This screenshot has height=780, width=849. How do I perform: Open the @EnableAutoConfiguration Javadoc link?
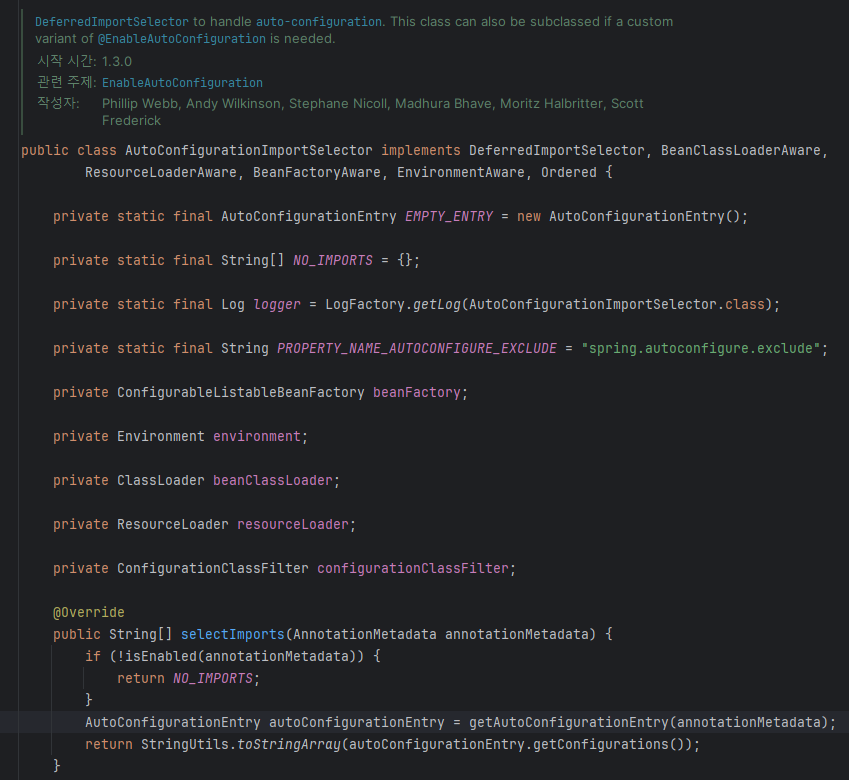[x=181, y=39]
